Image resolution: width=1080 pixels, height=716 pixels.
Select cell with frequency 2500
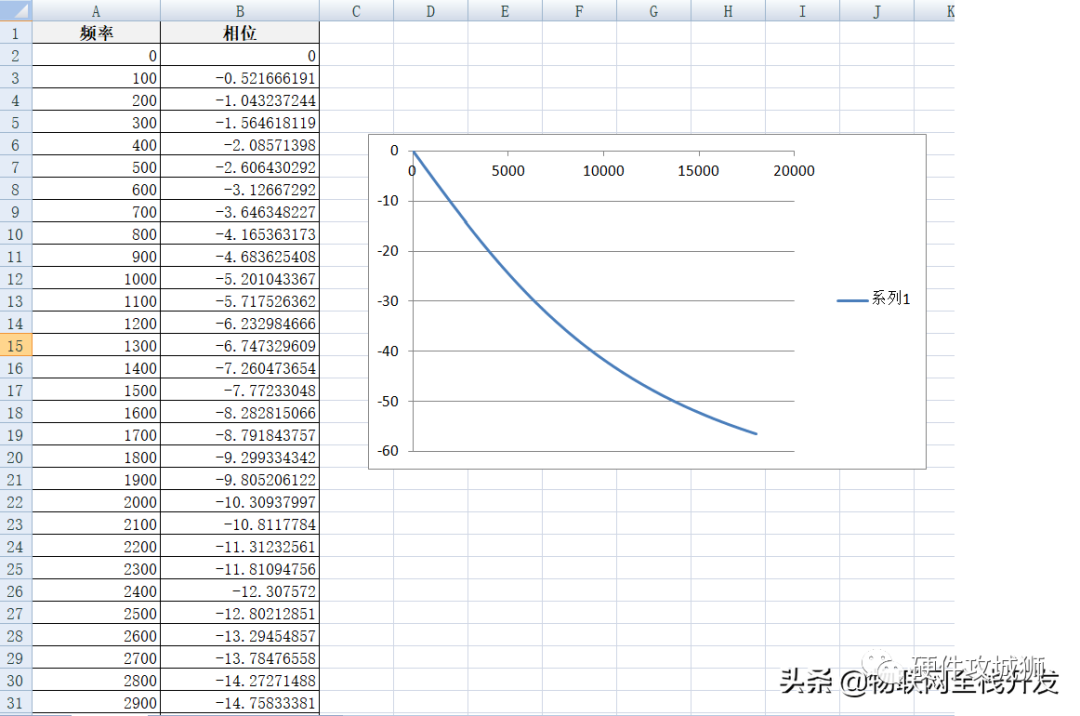coord(96,613)
